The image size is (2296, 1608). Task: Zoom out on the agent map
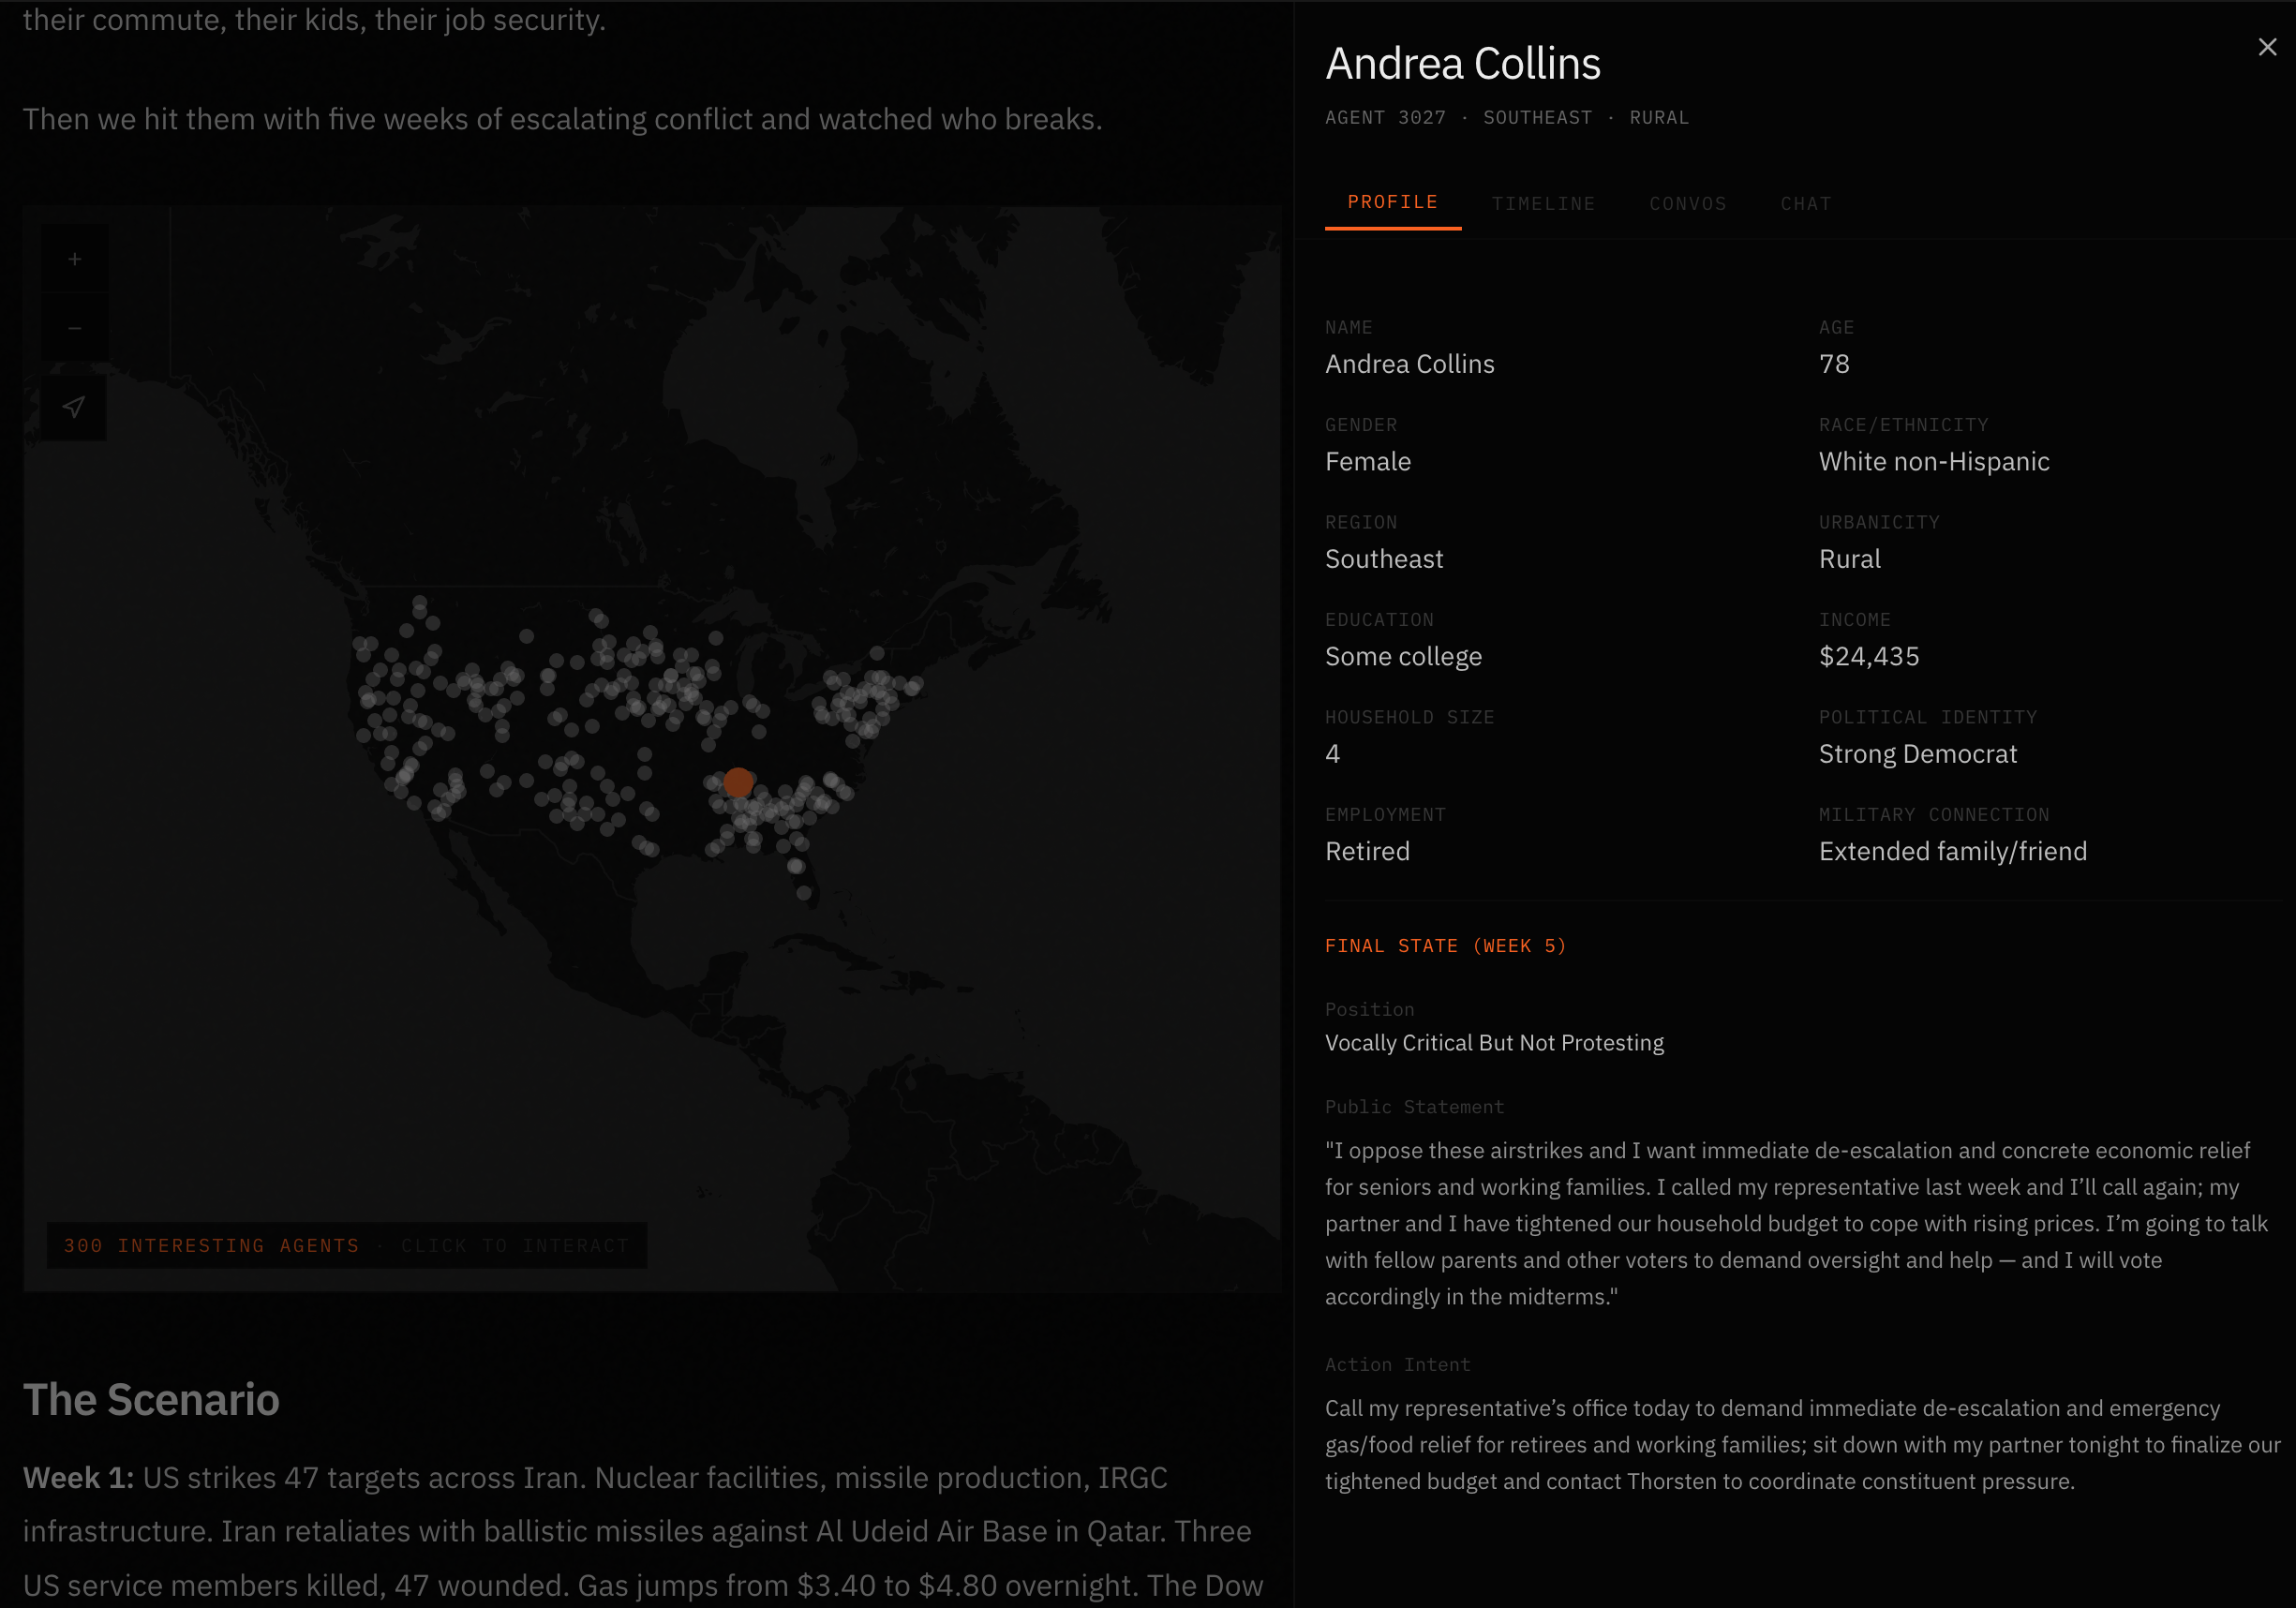[x=74, y=327]
